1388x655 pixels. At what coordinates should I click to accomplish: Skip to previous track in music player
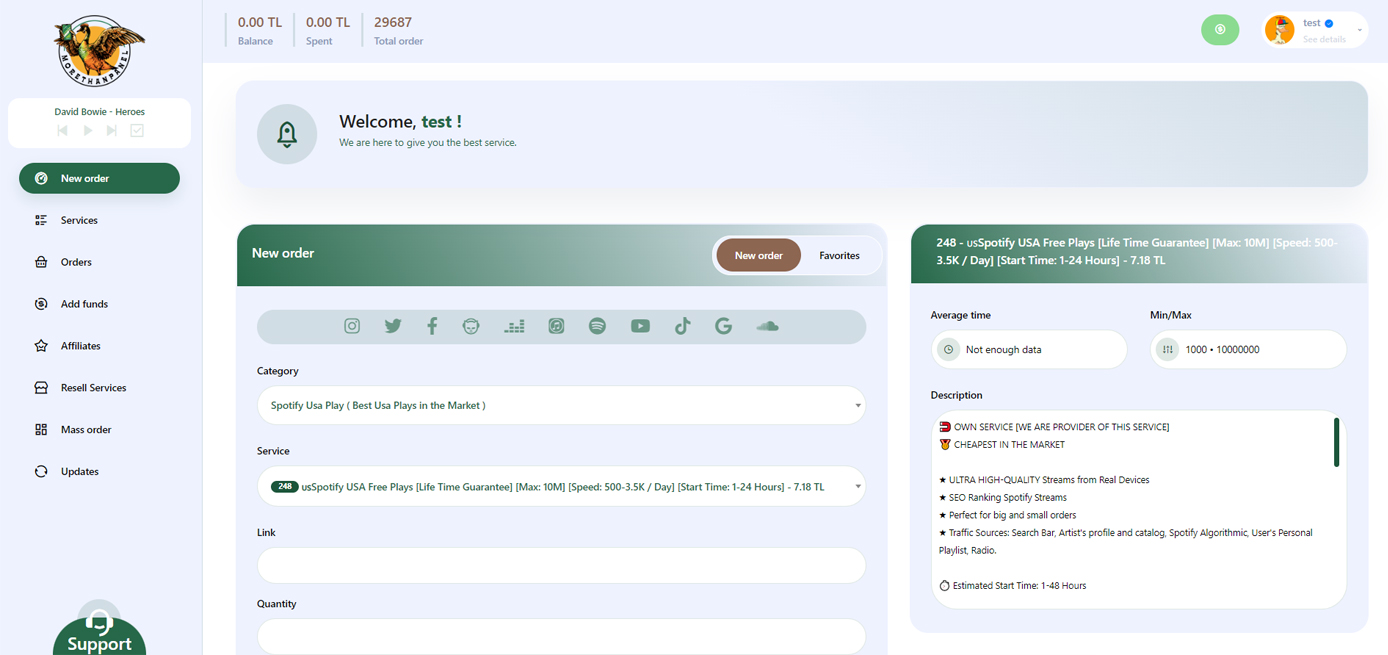tap(62, 130)
